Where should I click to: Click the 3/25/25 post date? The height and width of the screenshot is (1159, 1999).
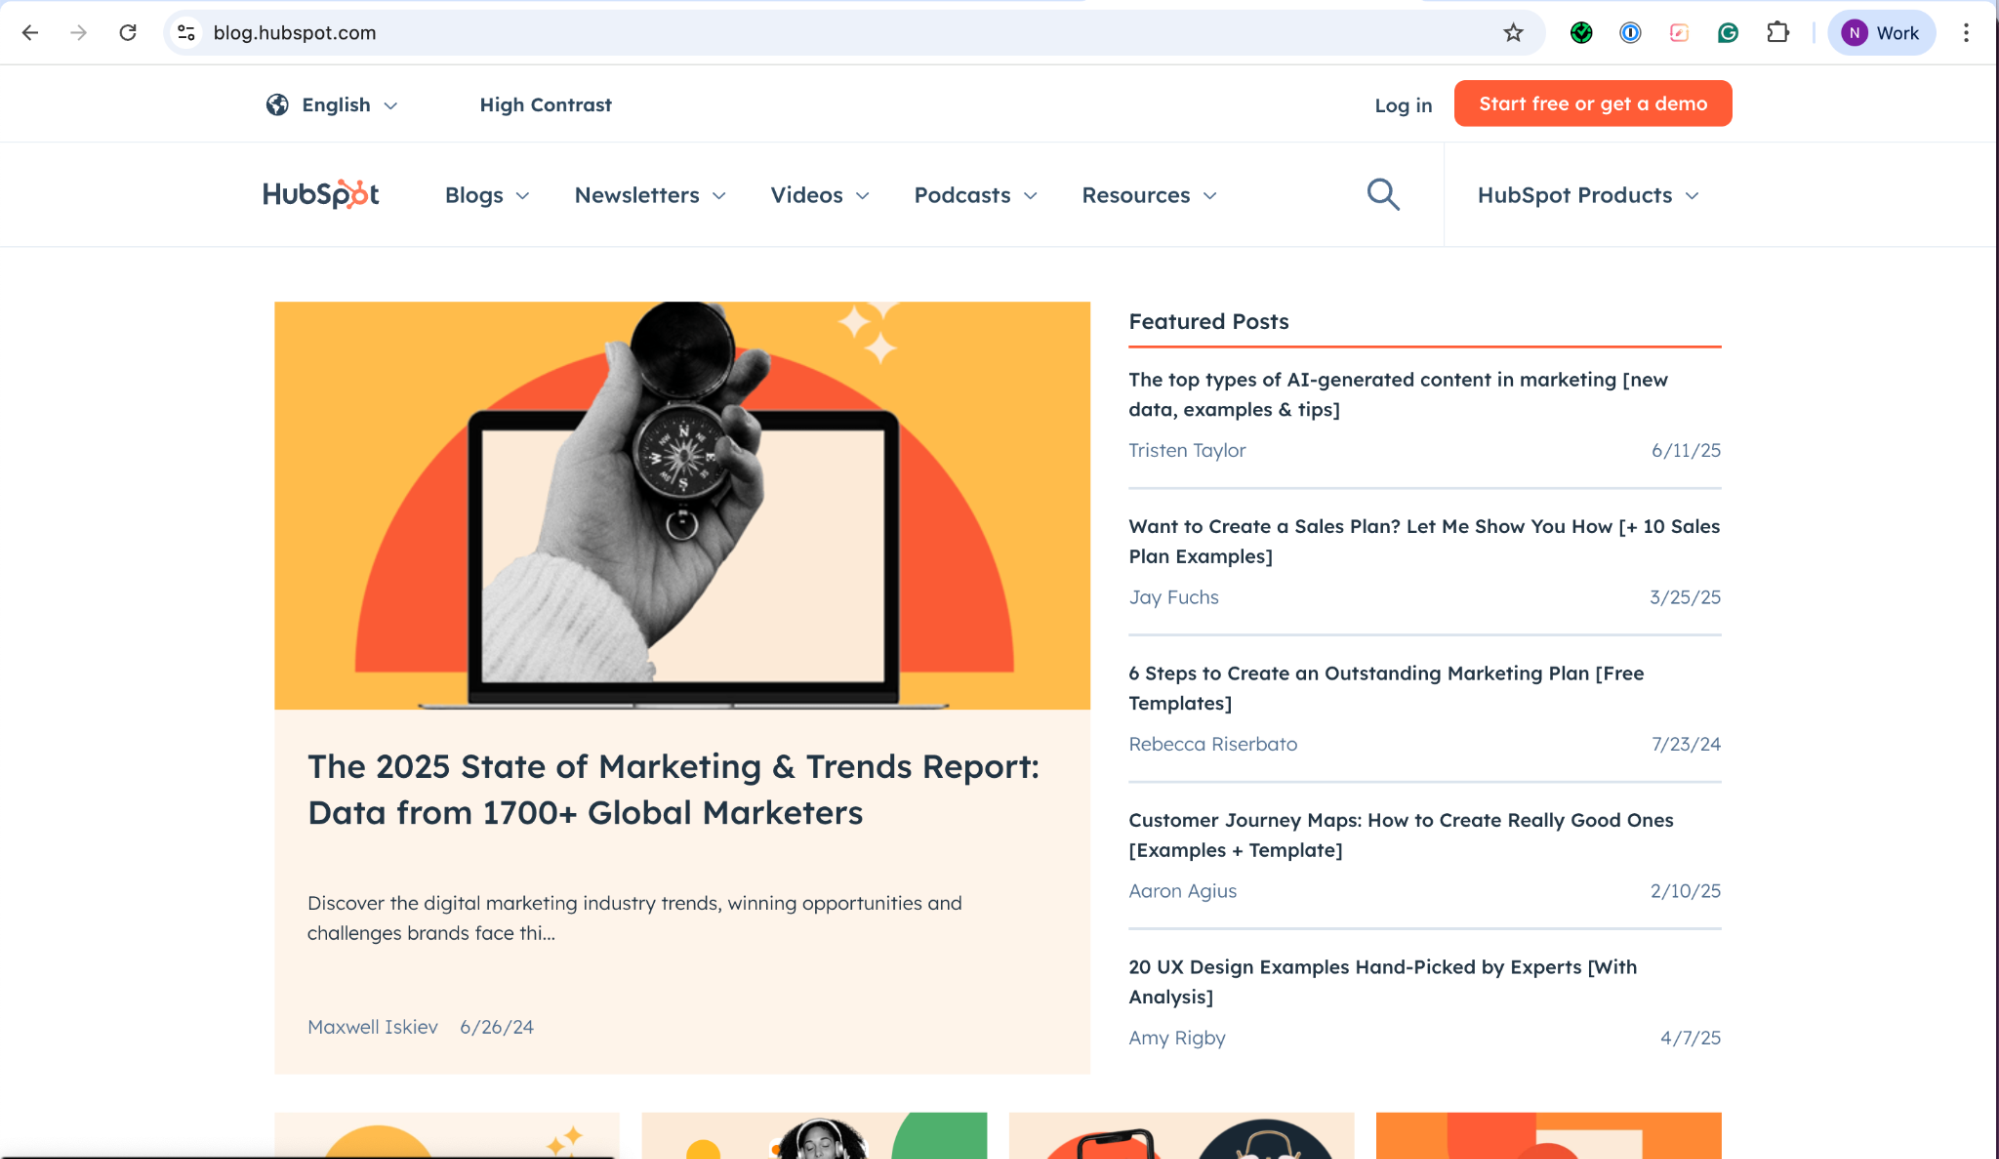pyautogui.click(x=1685, y=597)
